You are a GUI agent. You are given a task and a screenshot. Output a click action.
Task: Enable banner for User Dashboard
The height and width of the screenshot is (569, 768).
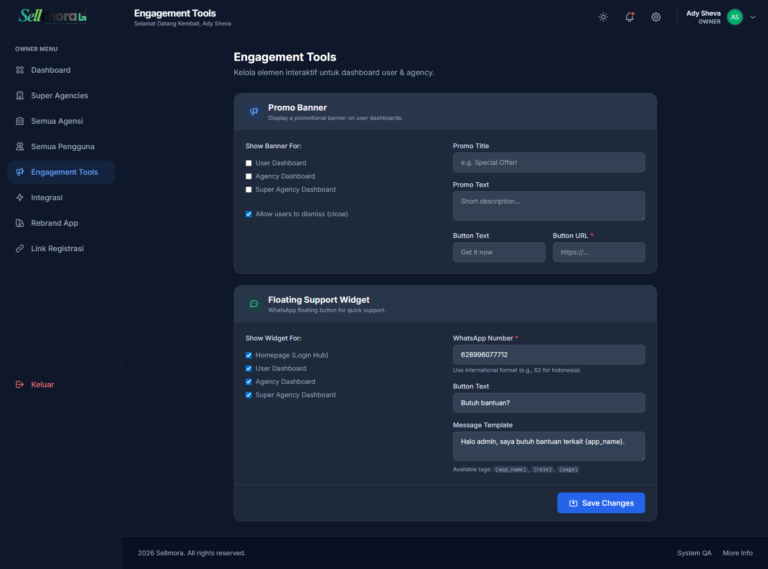tap(249, 163)
